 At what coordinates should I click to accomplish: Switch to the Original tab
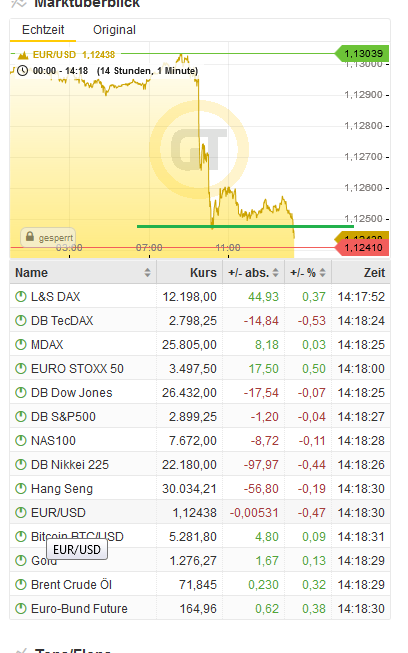tap(114, 30)
